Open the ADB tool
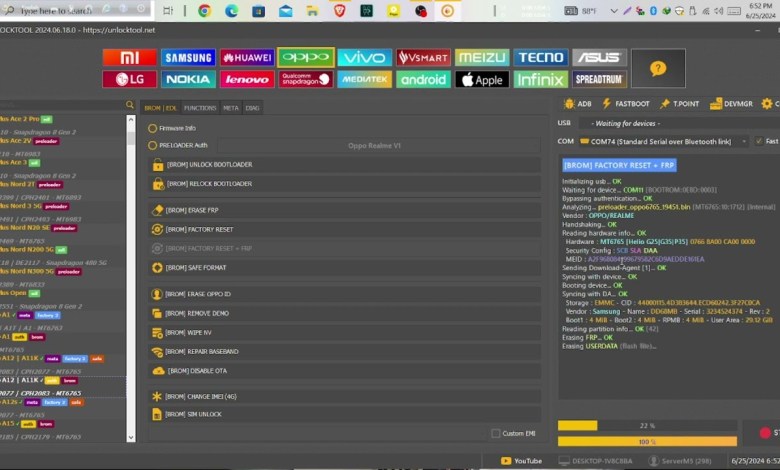The image size is (780, 470). coord(578,103)
